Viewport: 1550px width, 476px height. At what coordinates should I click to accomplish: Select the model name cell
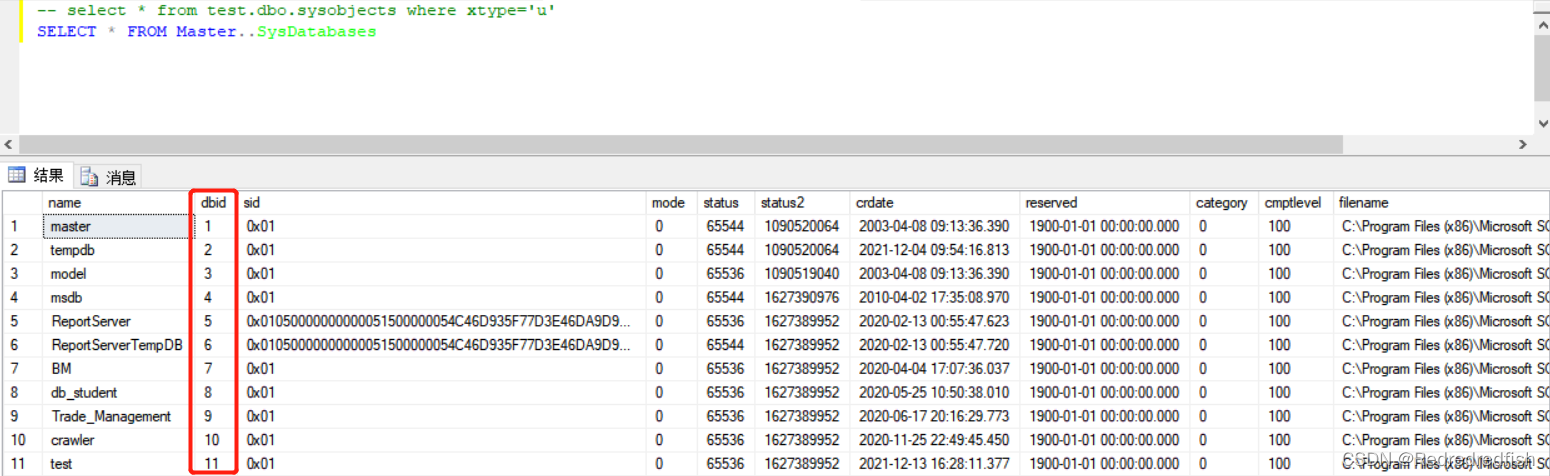[x=117, y=274]
